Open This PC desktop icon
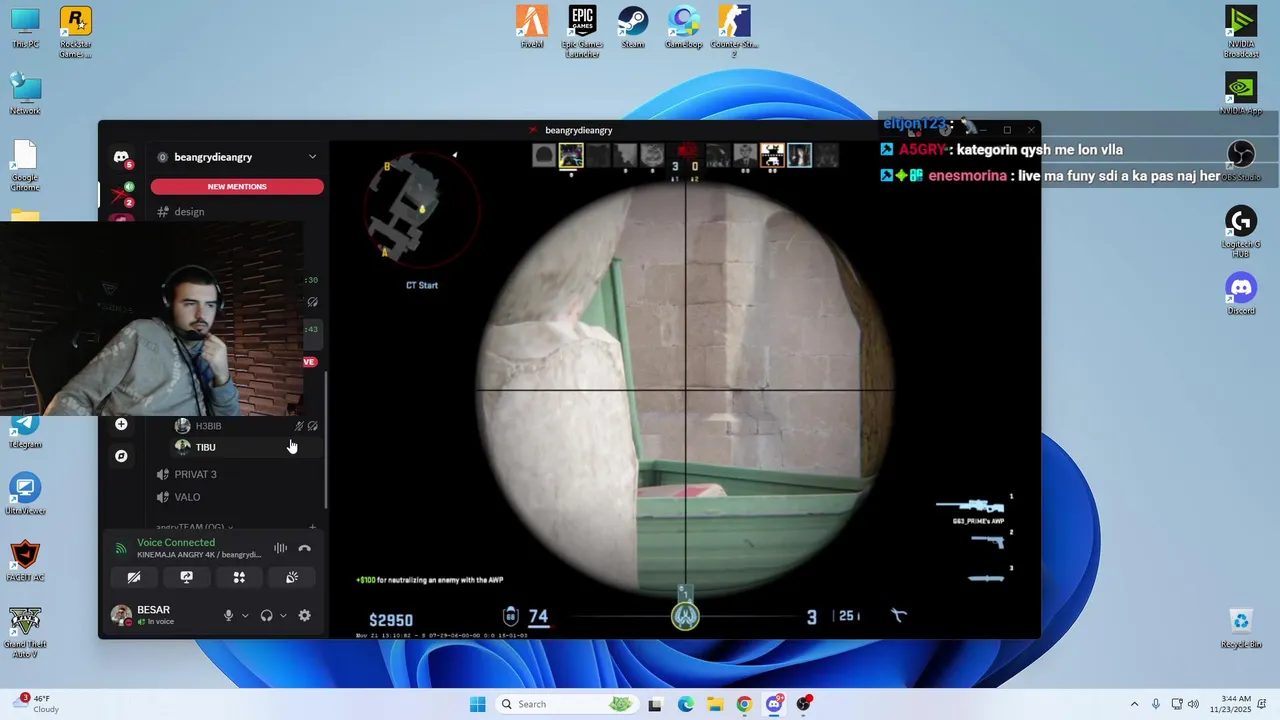Viewport: 1280px width, 720px height. [25, 28]
